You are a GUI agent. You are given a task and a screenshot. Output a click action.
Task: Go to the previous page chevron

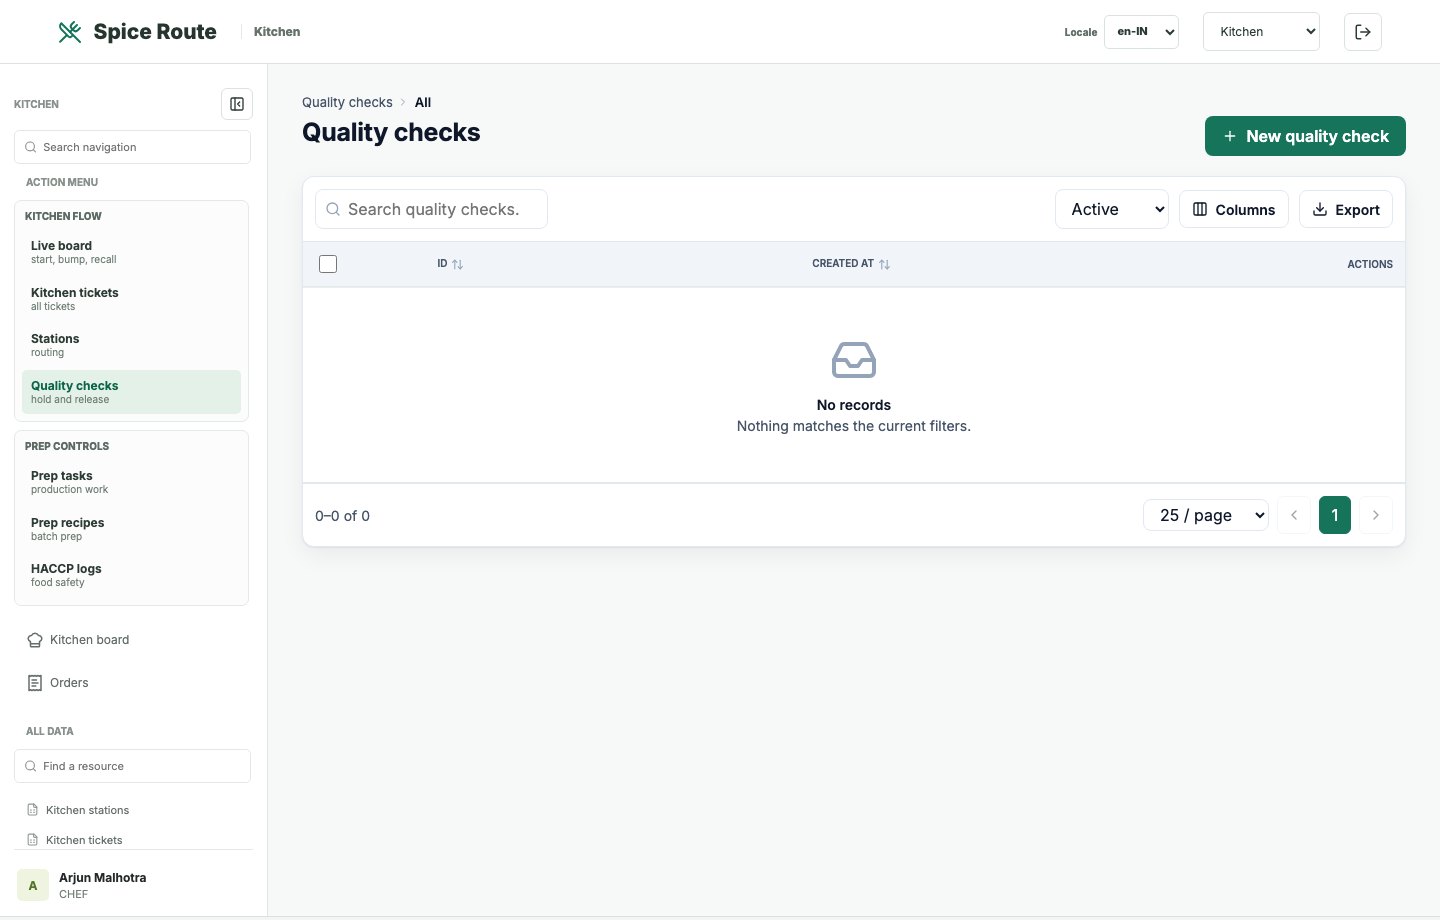point(1294,515)
